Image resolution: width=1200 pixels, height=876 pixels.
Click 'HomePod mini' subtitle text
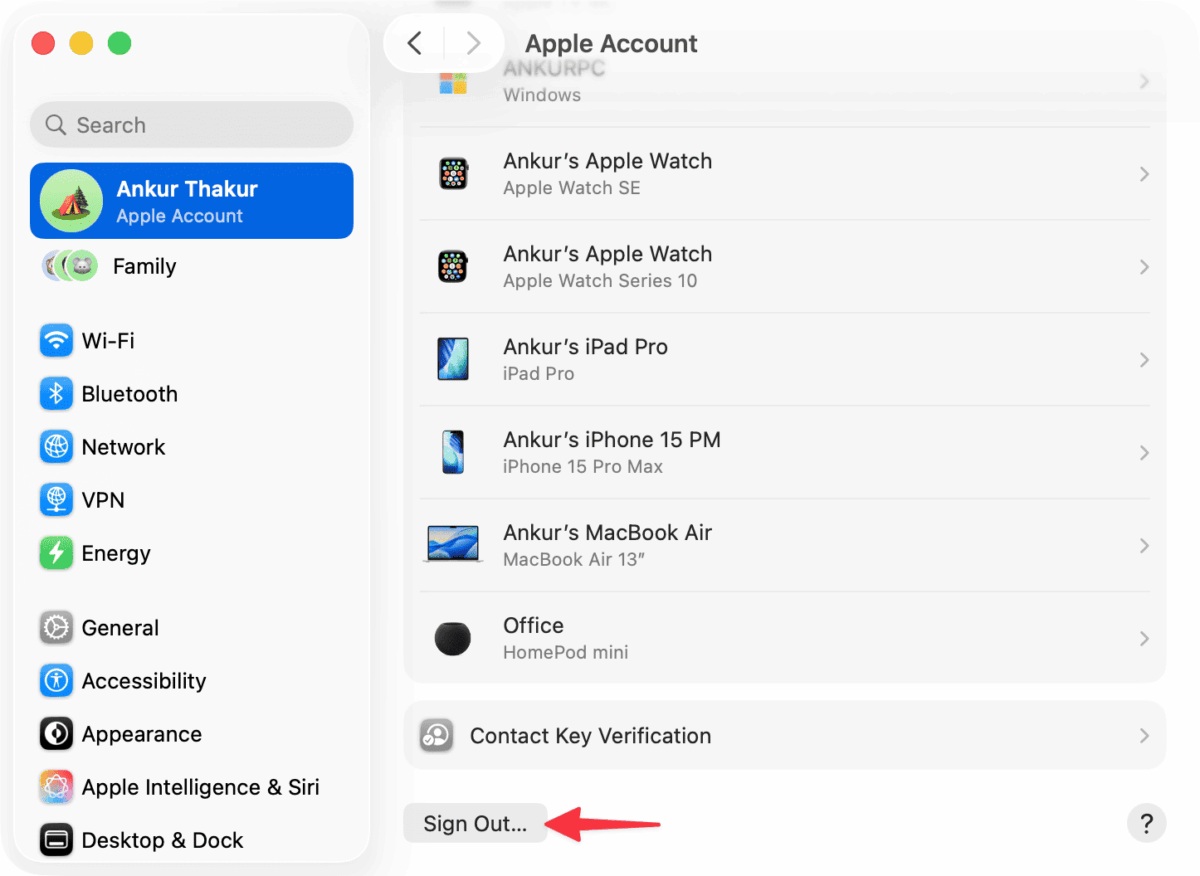coord(566,653)
